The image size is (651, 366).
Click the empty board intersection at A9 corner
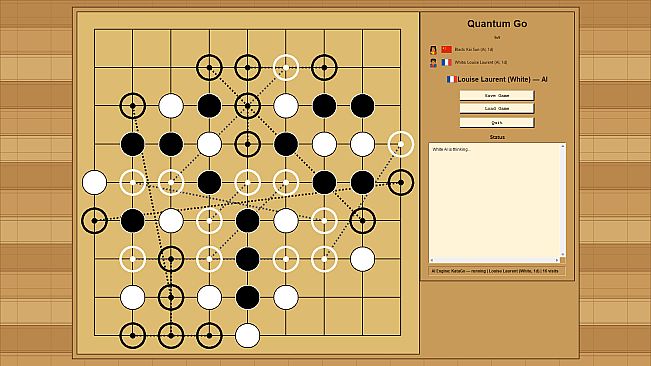click(x=94, y=29)
